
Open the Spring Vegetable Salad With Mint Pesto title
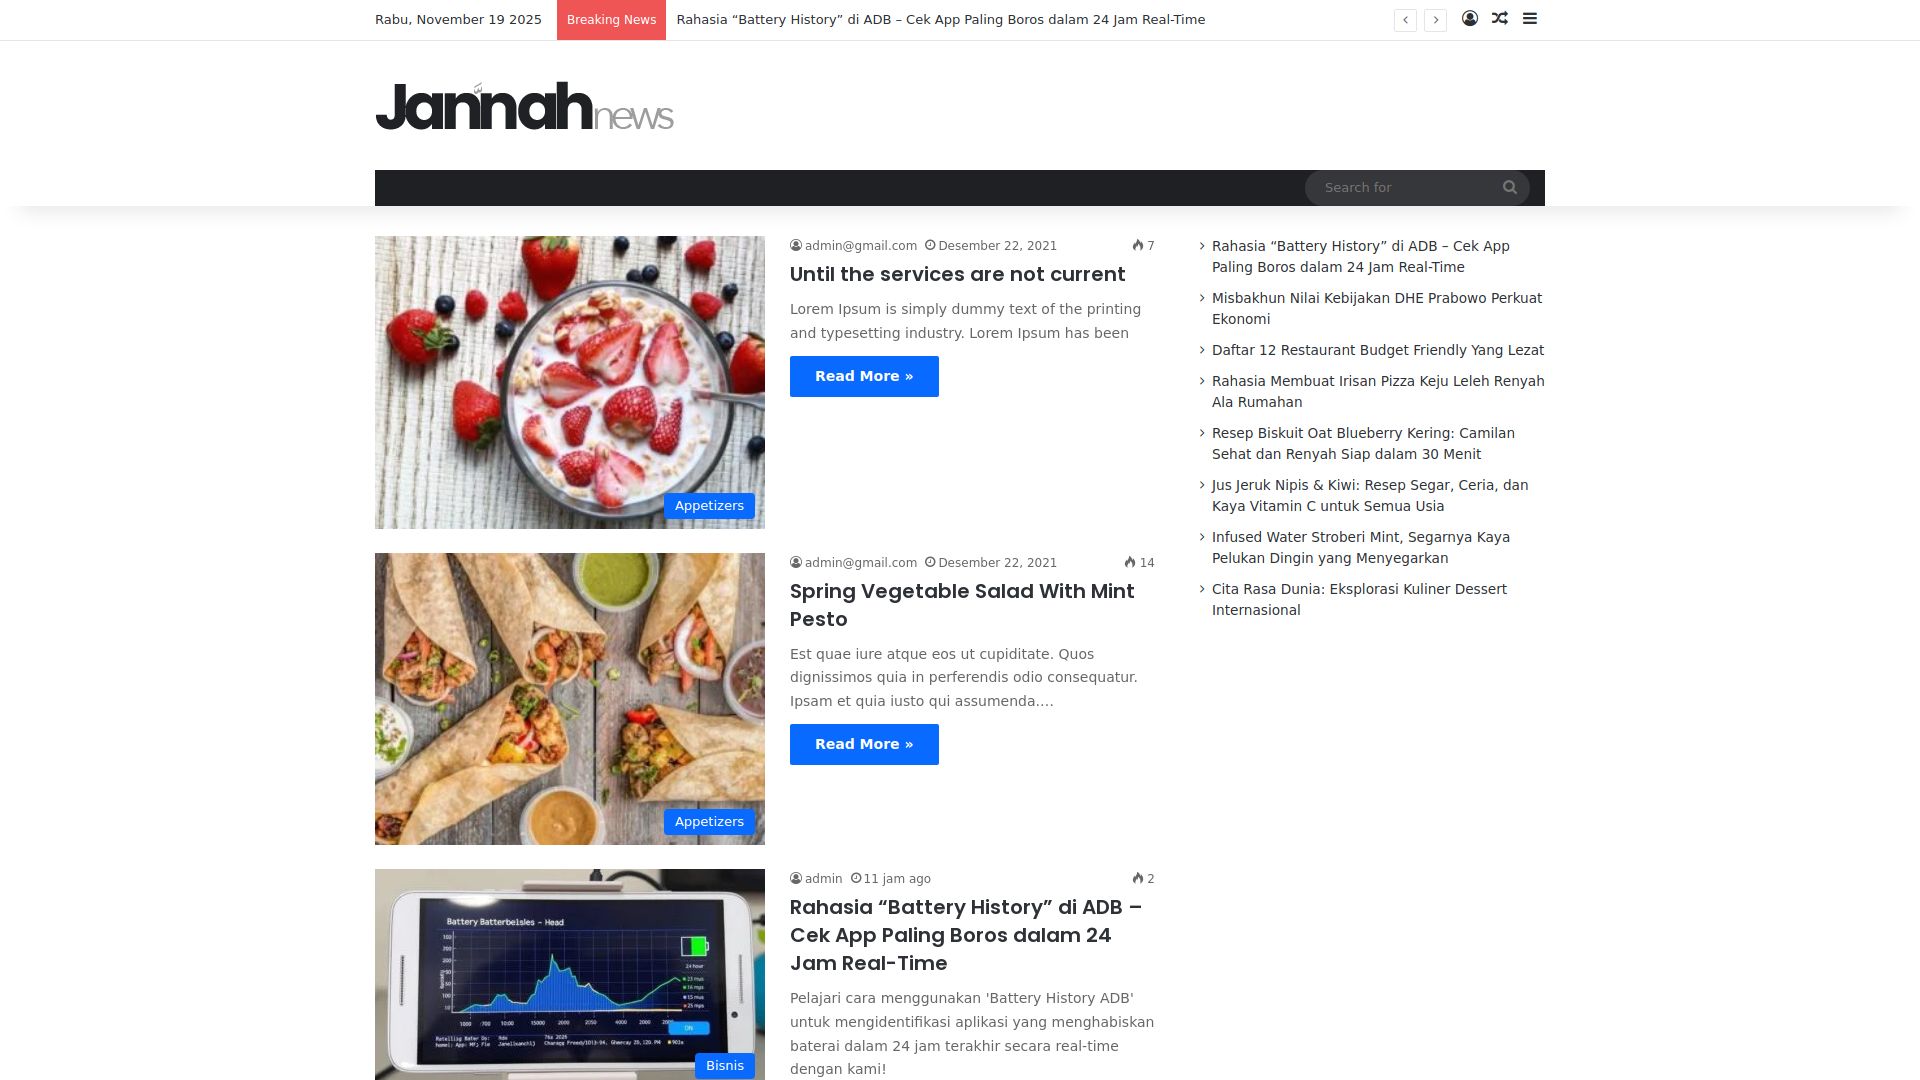coord(962,605)
